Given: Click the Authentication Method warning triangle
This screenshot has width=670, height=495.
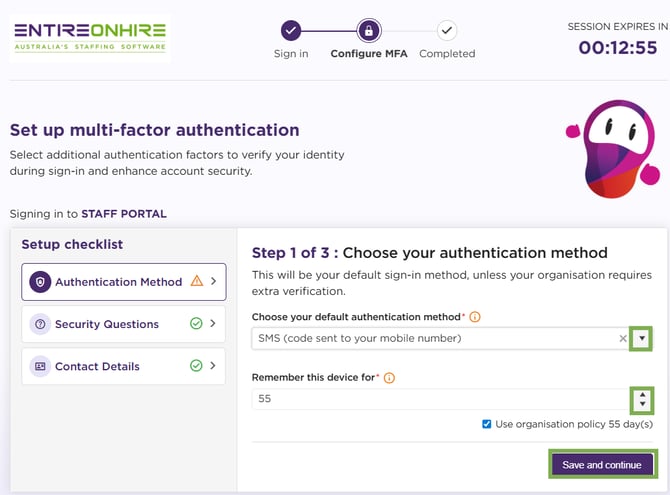Looking at the screenshot, I should [x=196, y=282].
